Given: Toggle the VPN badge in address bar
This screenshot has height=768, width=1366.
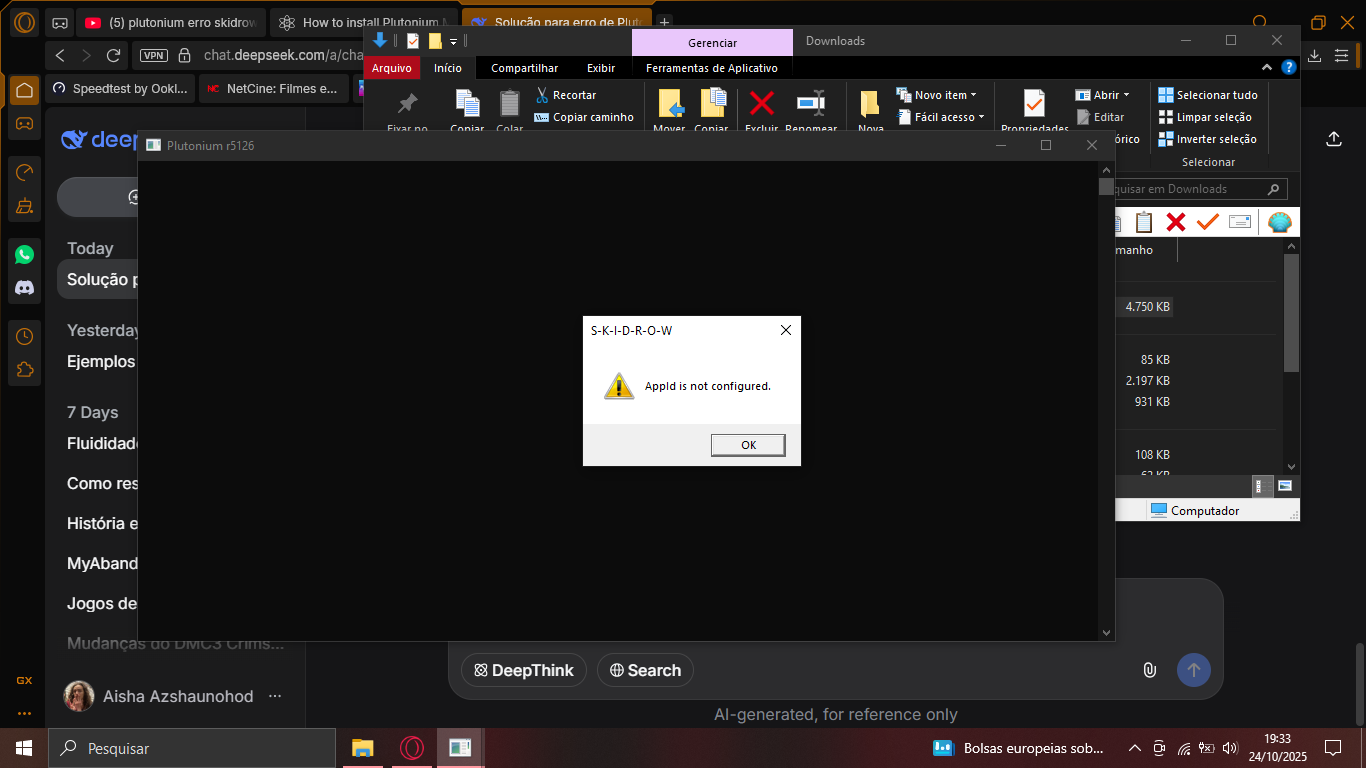Looking at the screenshot, I should click(154, 56).
